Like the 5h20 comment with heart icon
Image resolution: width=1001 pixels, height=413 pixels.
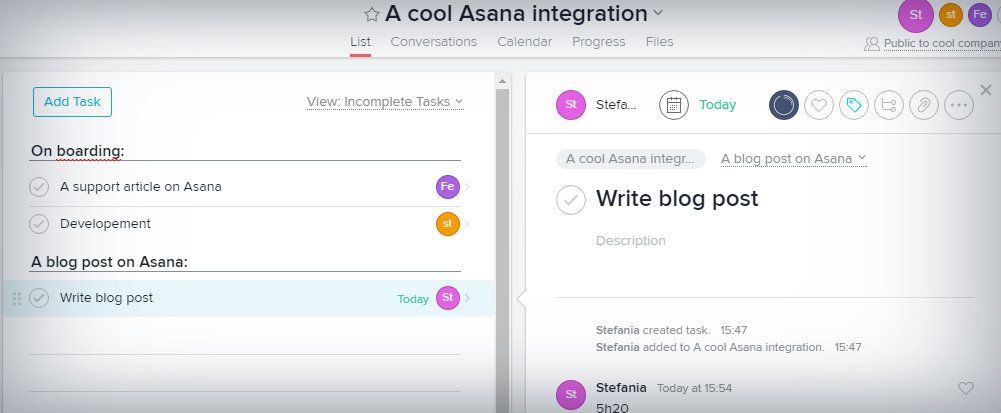coord(966,388)
